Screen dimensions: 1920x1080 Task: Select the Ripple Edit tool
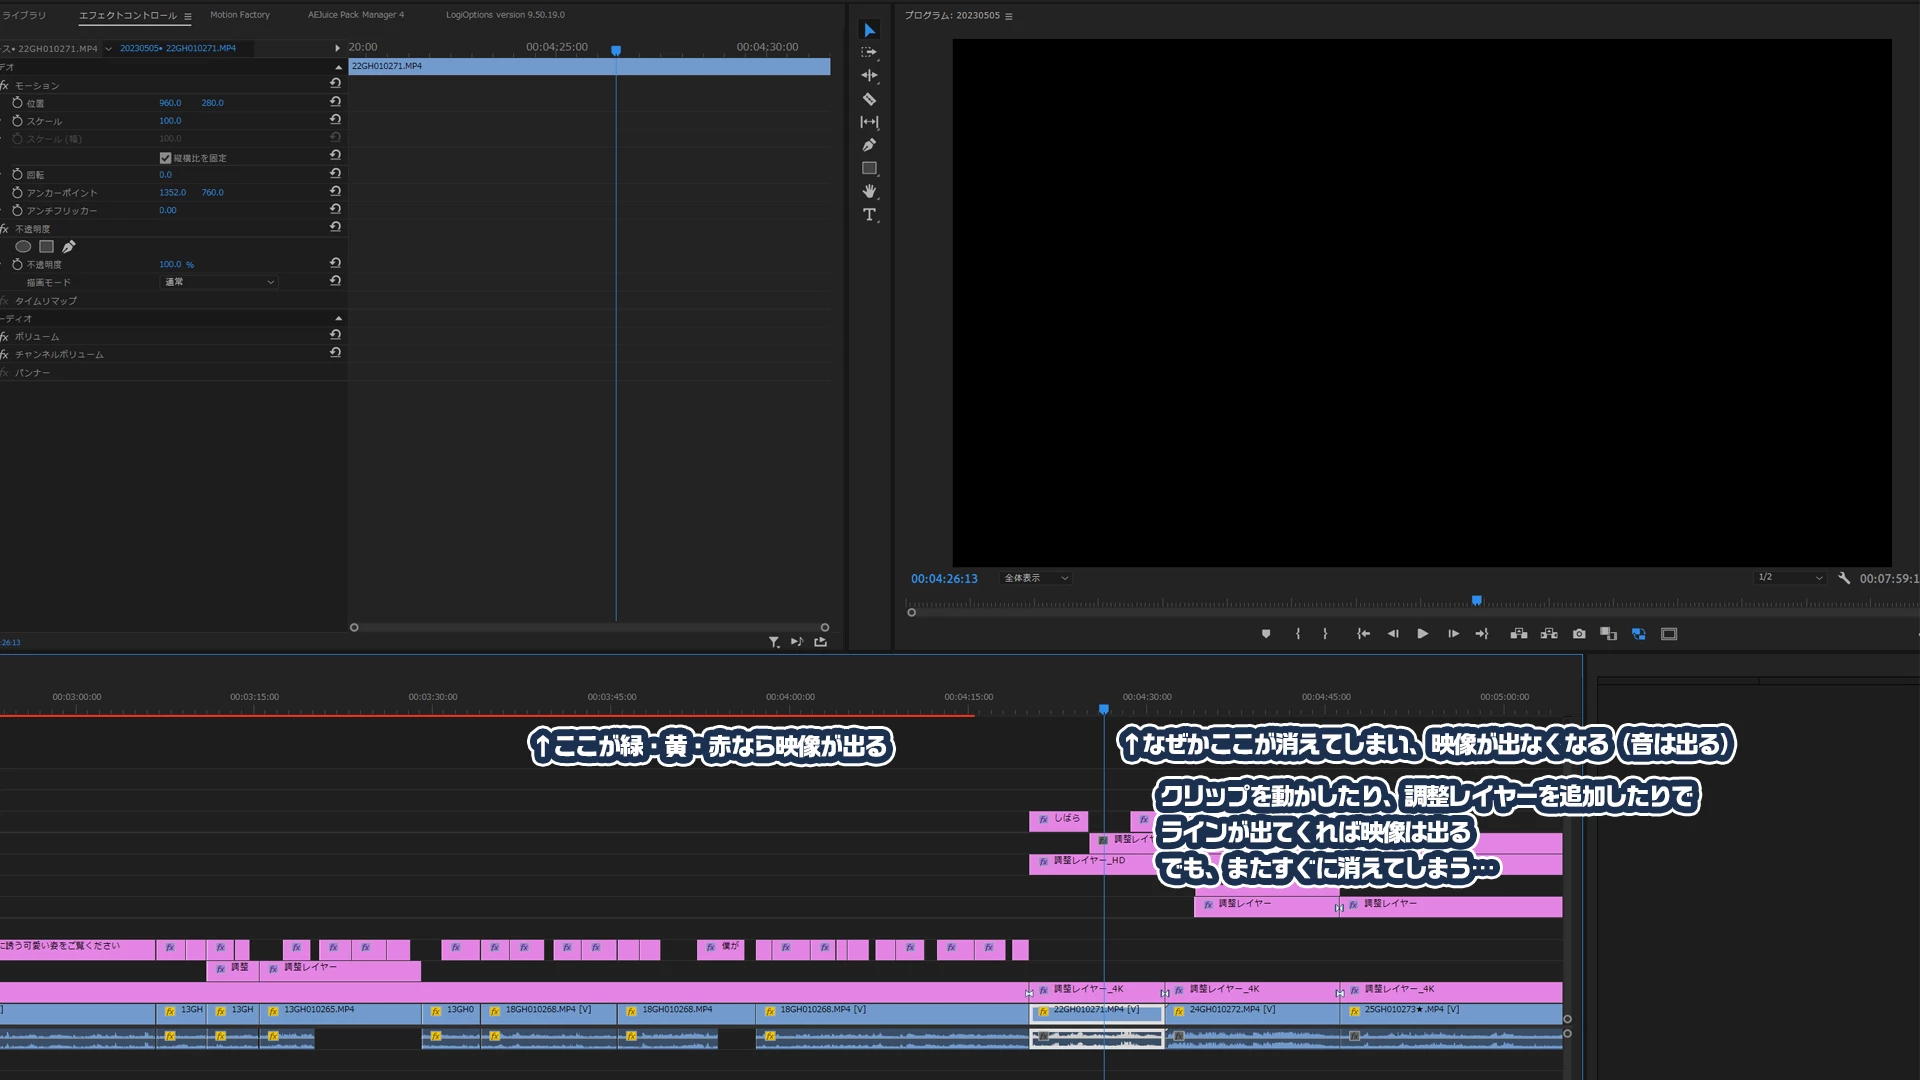coord(869,76)
